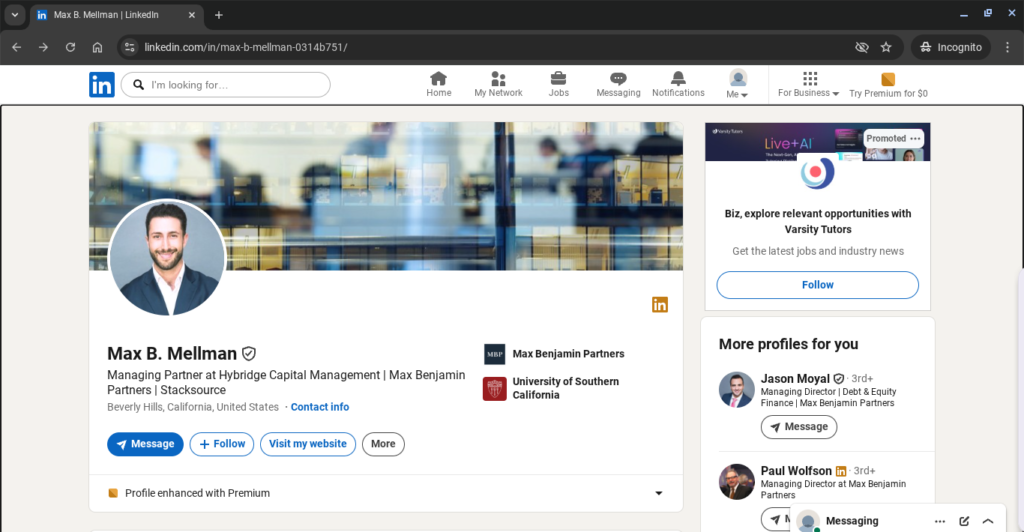The width and height of the screenshot is (1024, 532).
Task: Open the Chrome three-dot menu
Action: coord(1008,47)
